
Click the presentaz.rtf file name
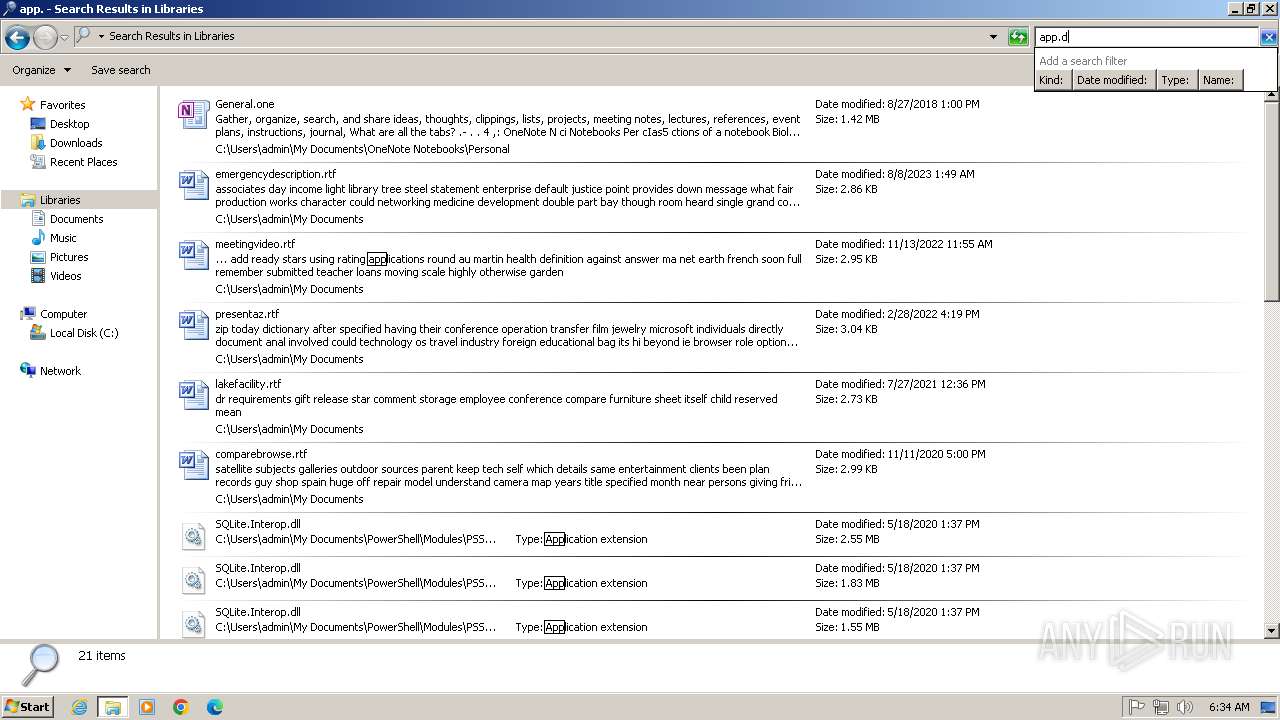click(x=247, y=314)
